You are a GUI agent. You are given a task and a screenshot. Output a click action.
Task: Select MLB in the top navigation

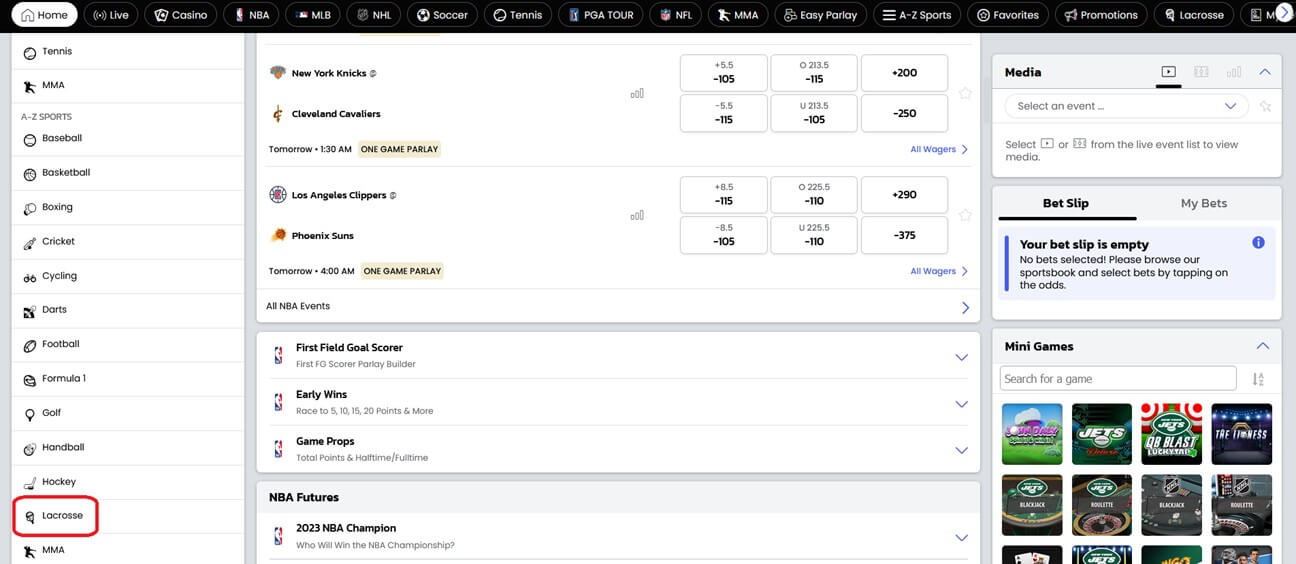pos(313,15)
